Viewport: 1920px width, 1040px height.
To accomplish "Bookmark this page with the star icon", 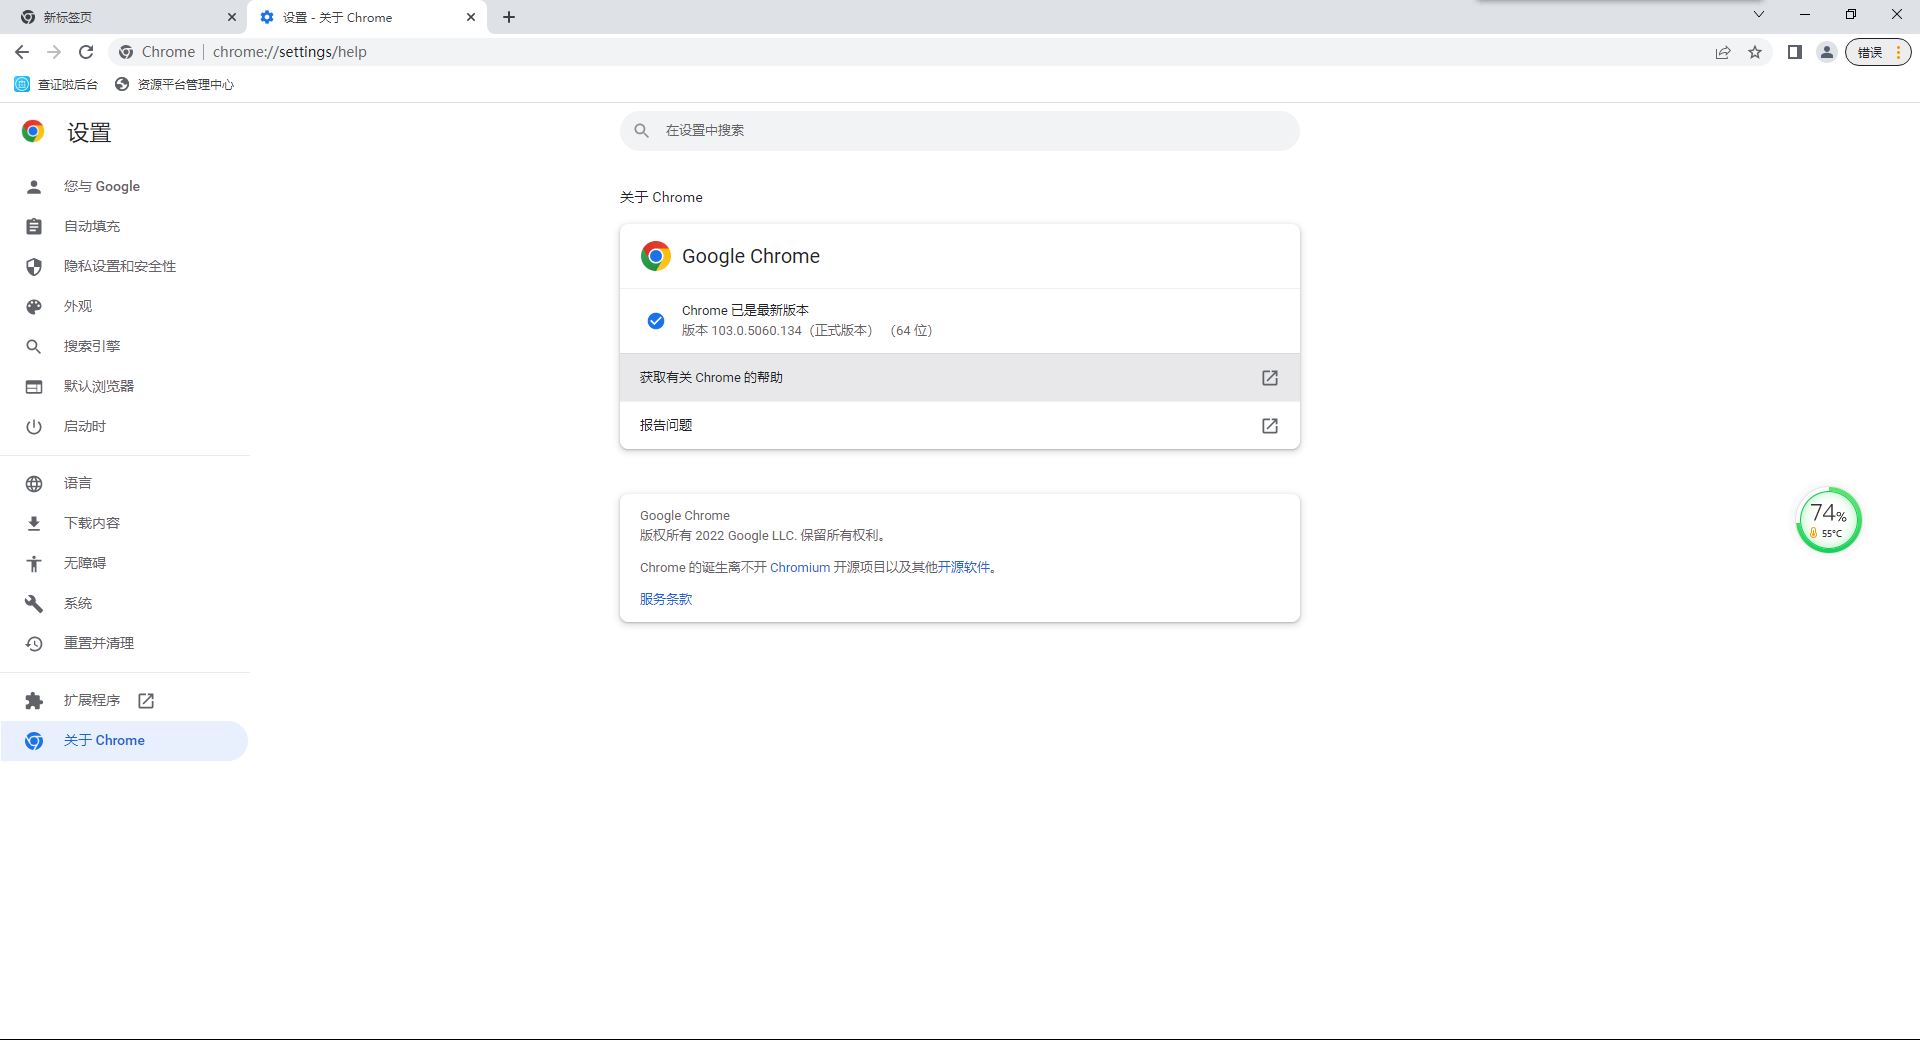I will 1755,52.
